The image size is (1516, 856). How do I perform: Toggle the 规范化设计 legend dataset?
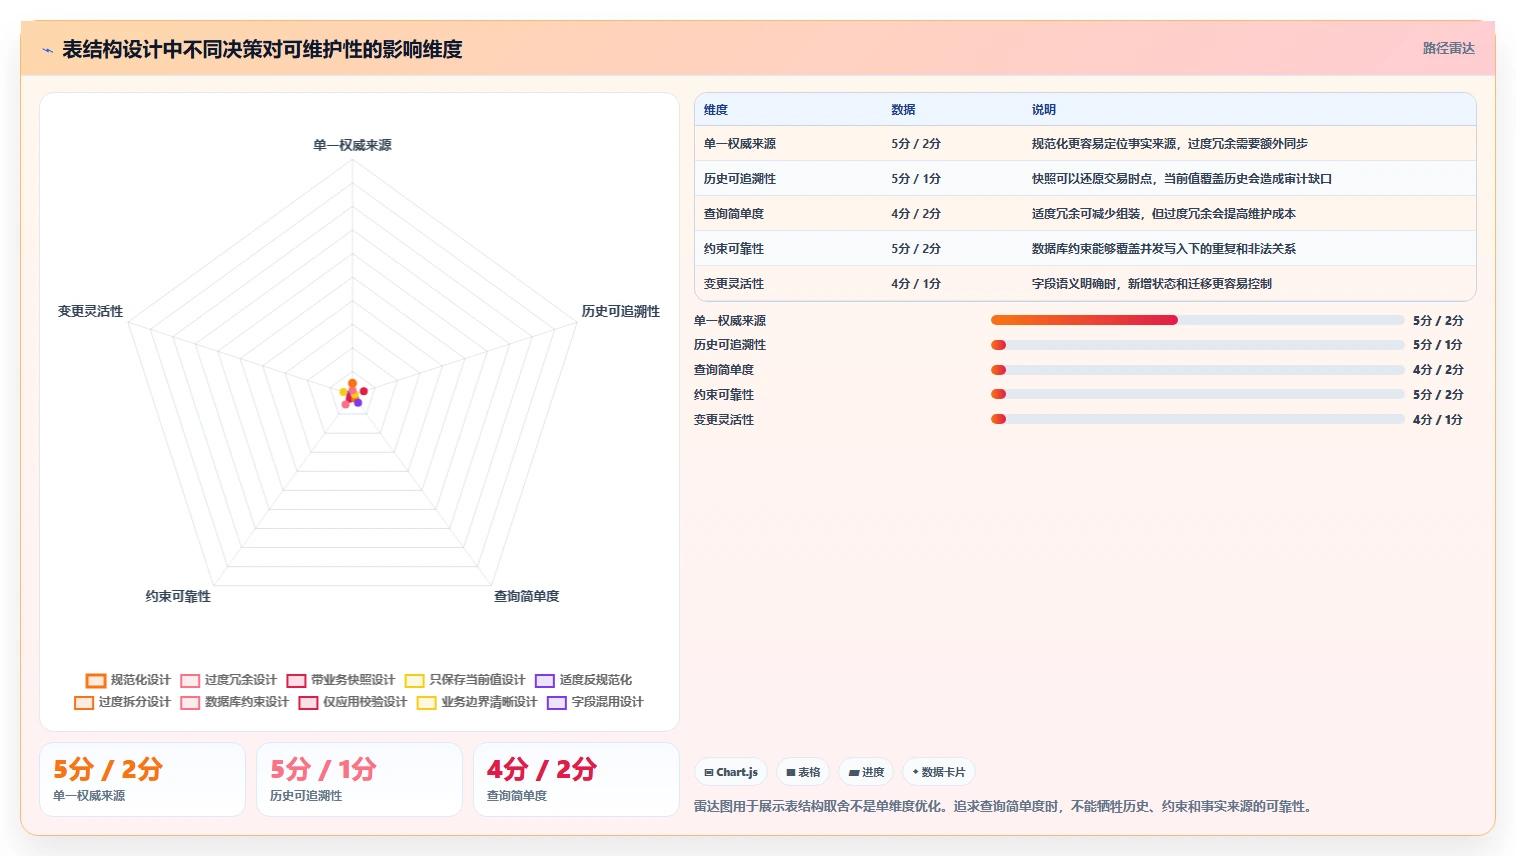tap(128, 680)
